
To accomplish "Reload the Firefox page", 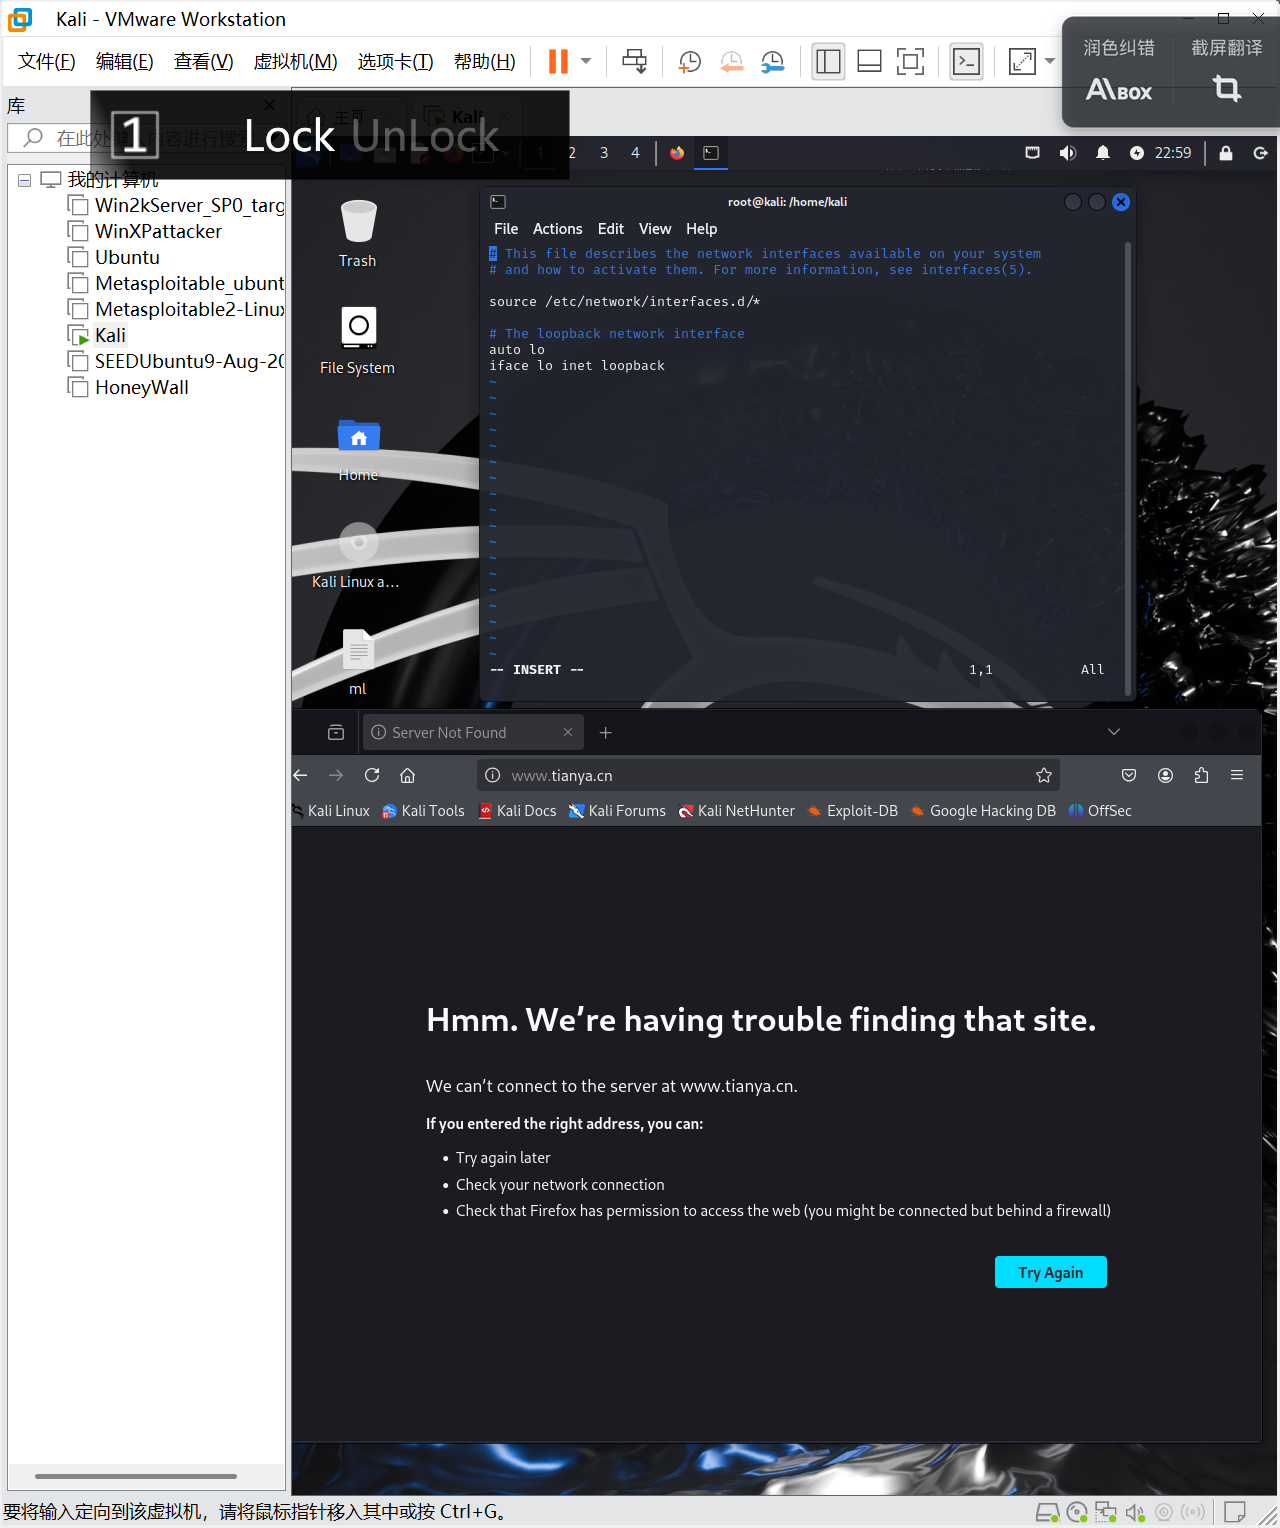I will [x=372, y=775].
